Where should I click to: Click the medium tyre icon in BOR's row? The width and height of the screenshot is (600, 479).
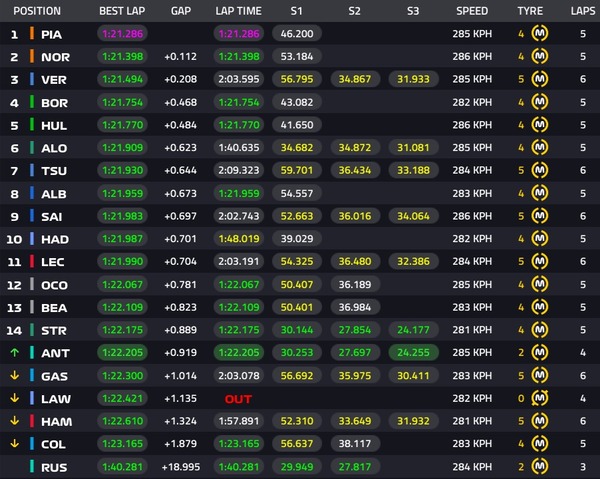(540, 102)
